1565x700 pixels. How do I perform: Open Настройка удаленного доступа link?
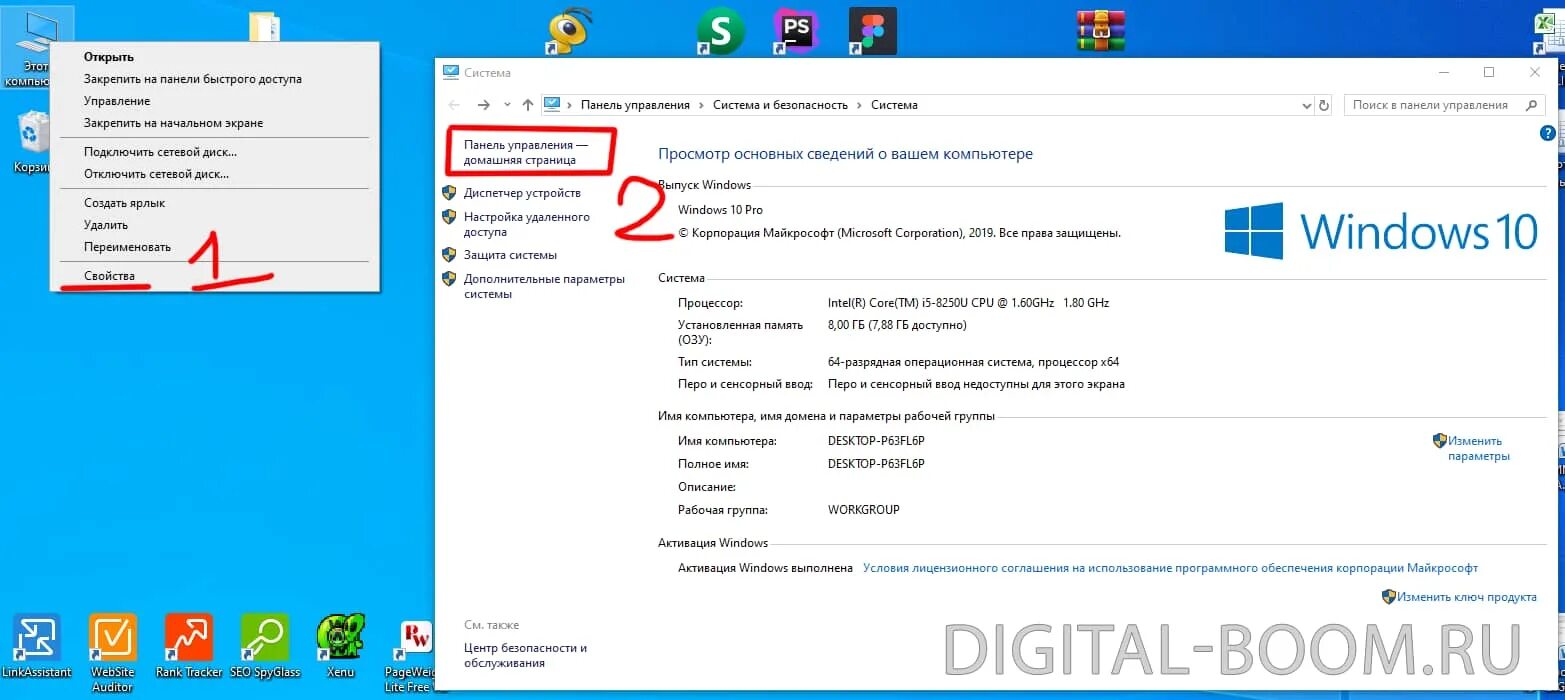[527, 224]
